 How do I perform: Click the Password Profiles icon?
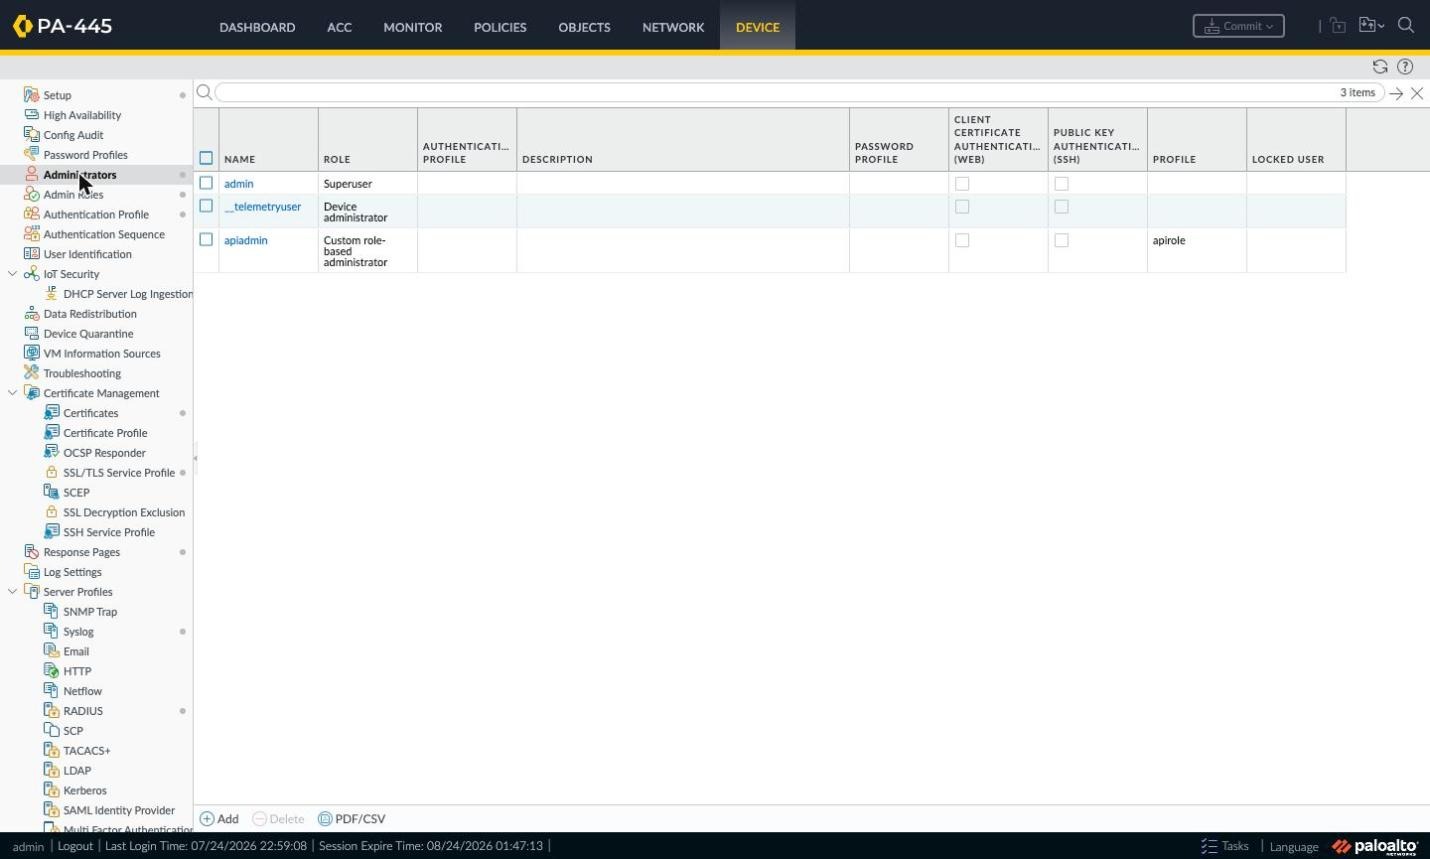point(31,155)
